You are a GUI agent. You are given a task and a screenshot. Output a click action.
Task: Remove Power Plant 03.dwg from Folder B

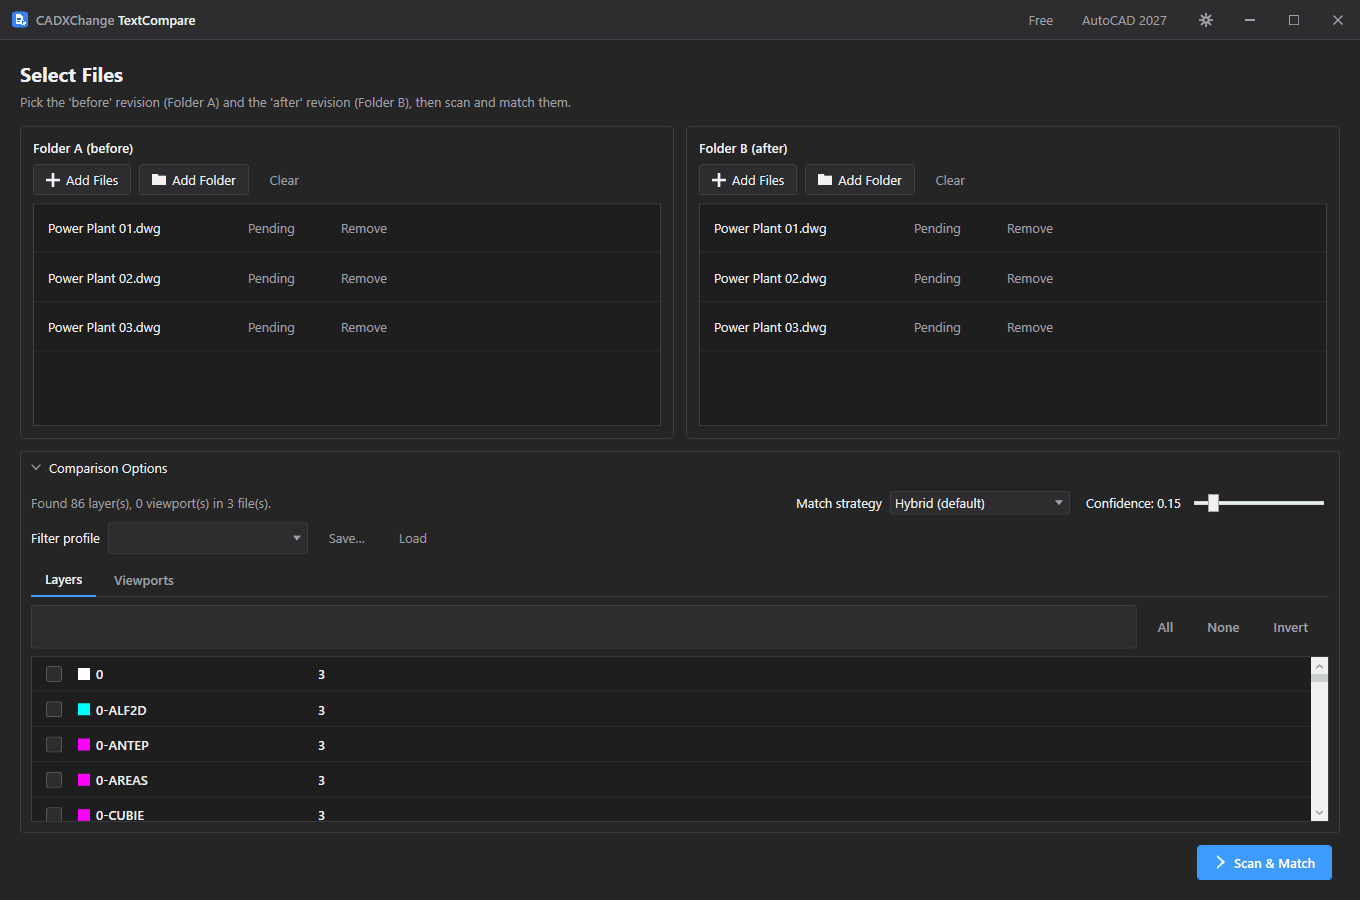(1030, 328)
